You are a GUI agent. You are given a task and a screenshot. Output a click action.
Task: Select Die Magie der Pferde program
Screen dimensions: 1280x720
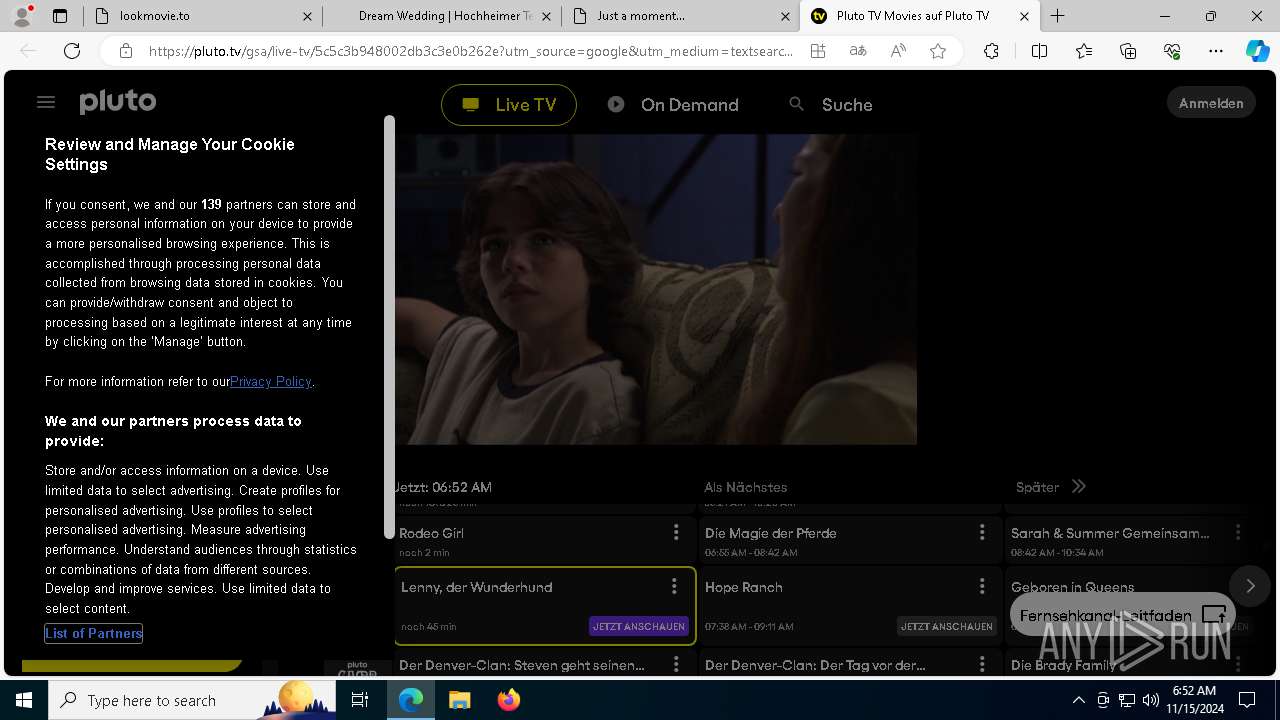click(851, 540)
